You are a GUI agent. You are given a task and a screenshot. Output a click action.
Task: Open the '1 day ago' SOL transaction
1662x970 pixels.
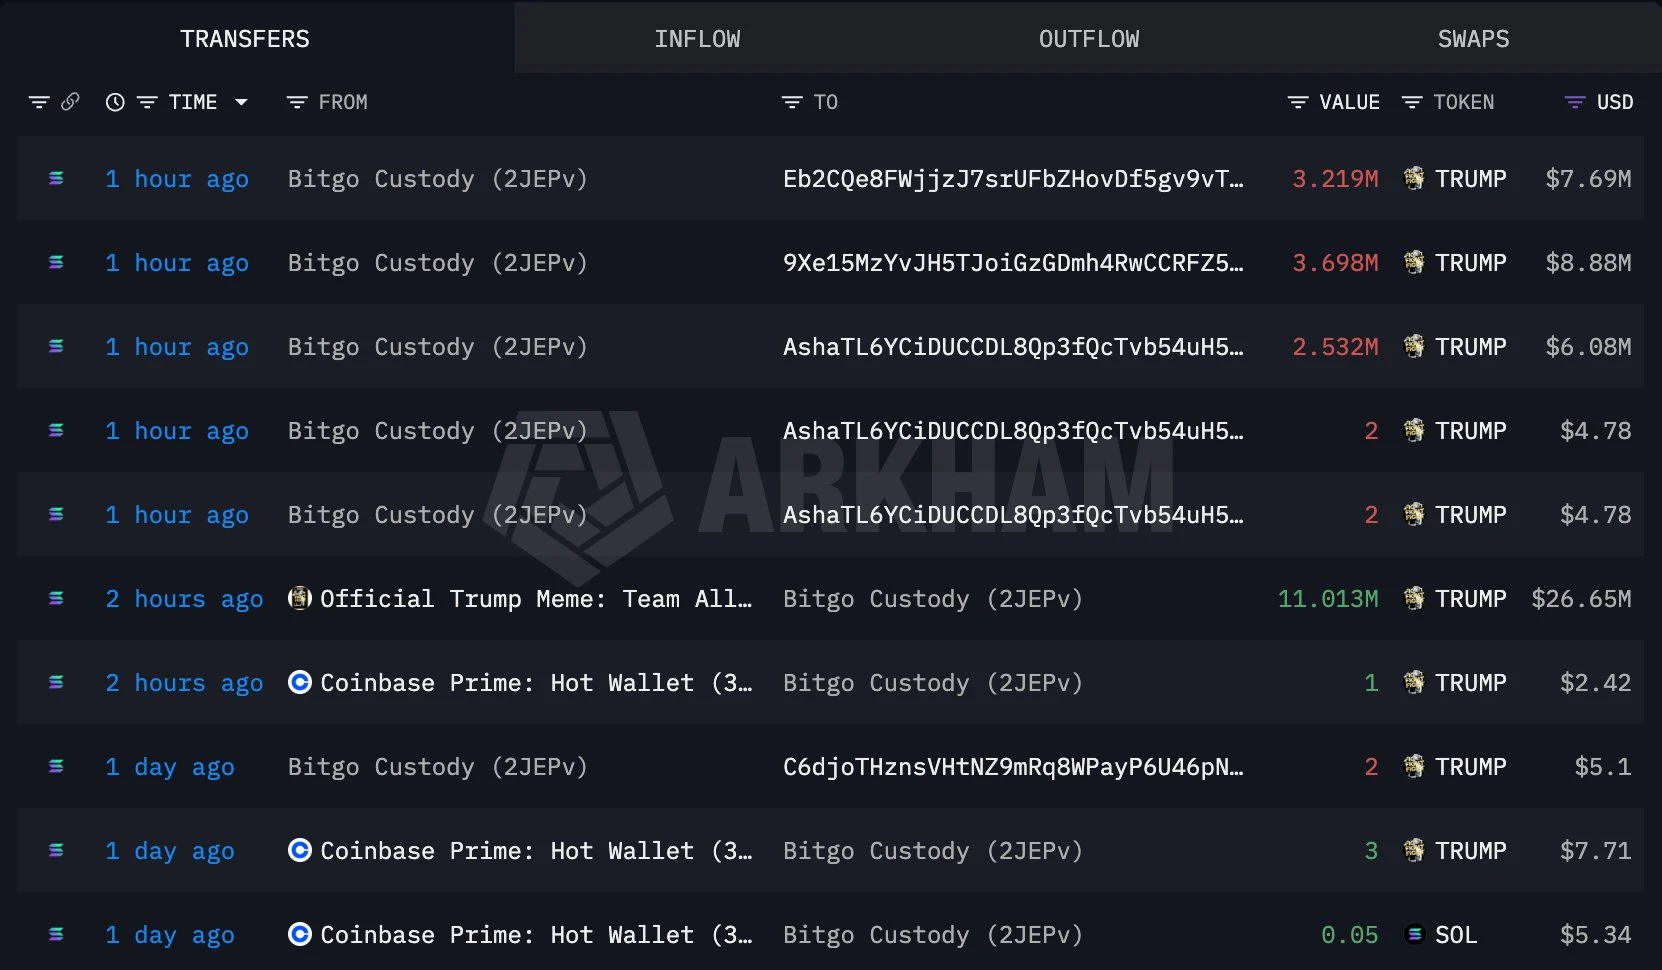click(170, 935)
